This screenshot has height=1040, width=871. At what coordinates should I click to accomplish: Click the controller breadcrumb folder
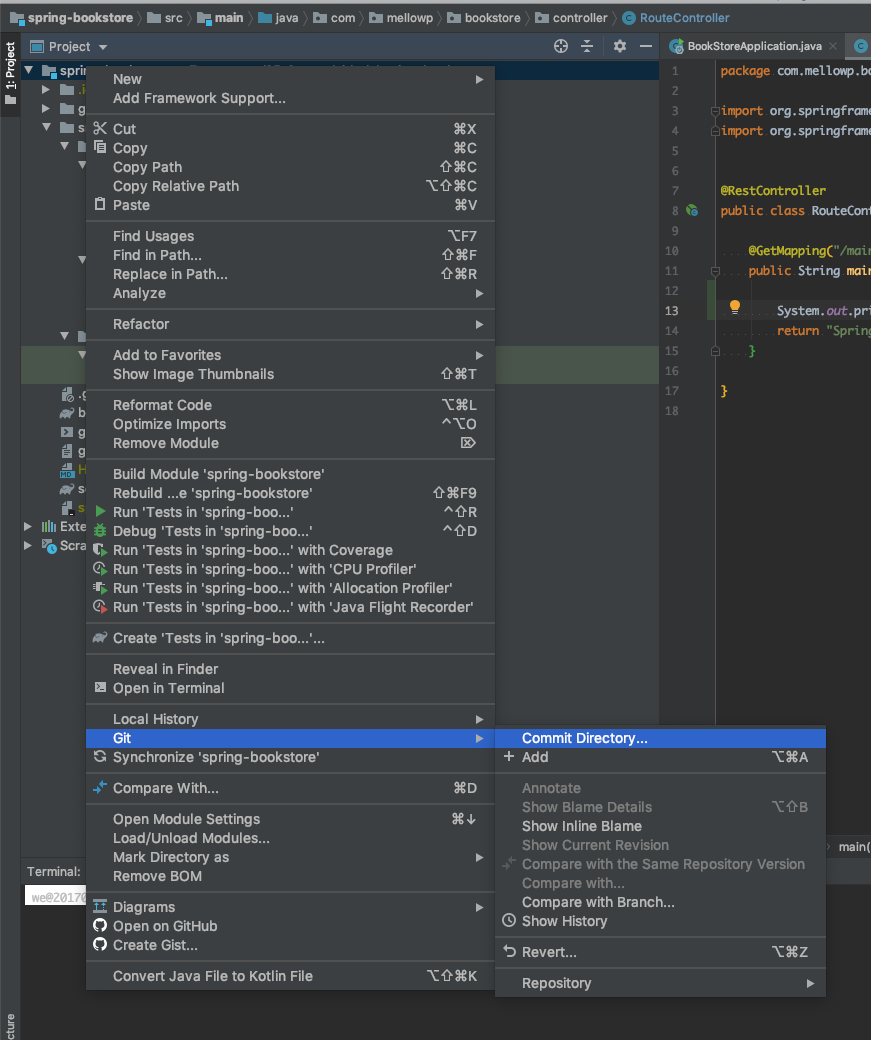coord(571,18)
